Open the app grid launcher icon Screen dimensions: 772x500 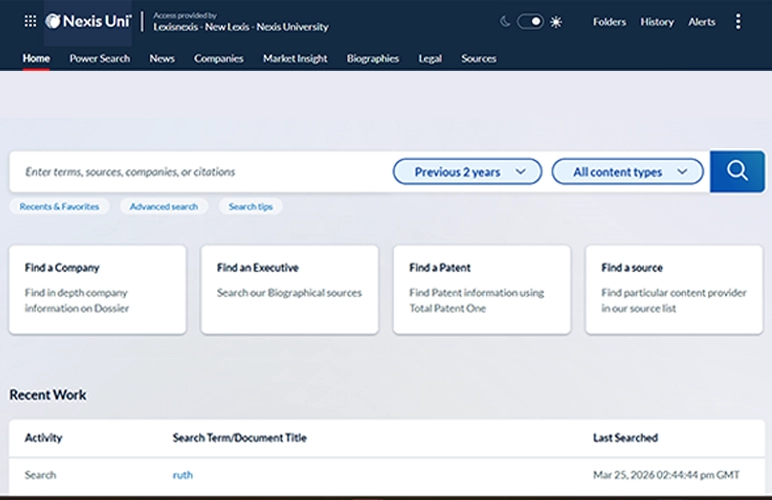tap(30, 21)
